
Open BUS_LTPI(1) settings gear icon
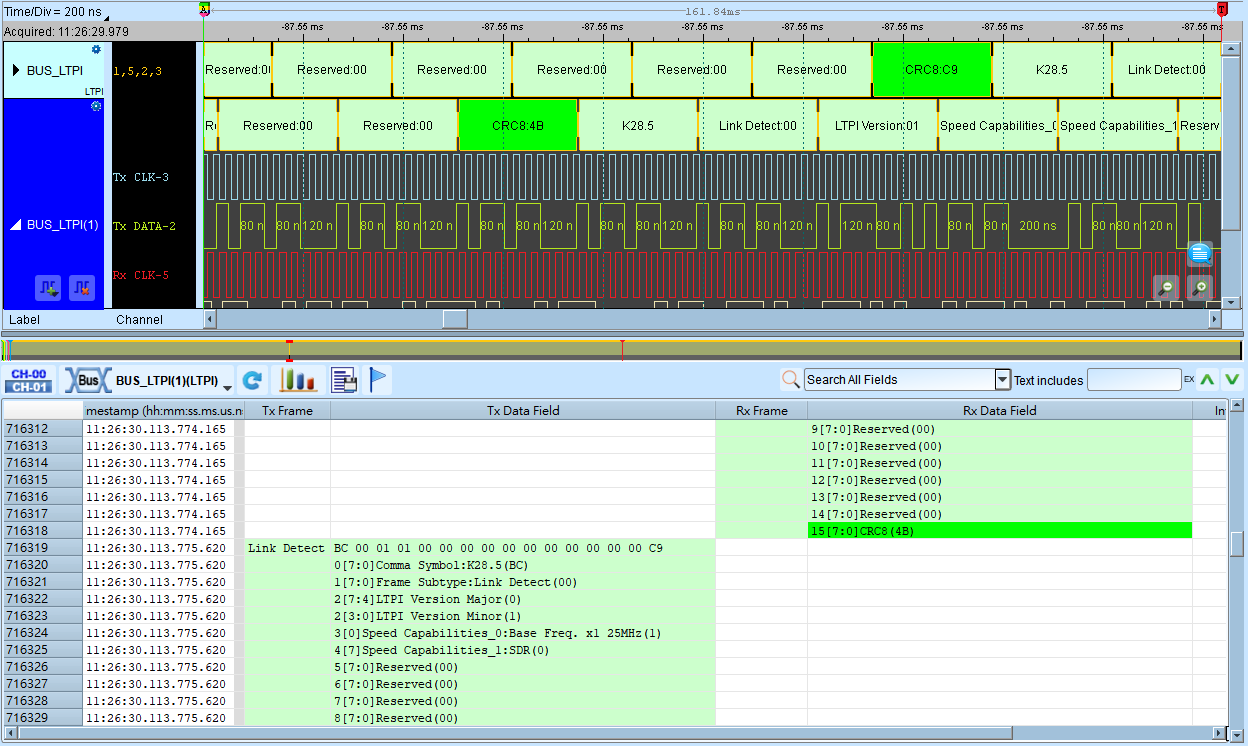[x=96, y=105]
